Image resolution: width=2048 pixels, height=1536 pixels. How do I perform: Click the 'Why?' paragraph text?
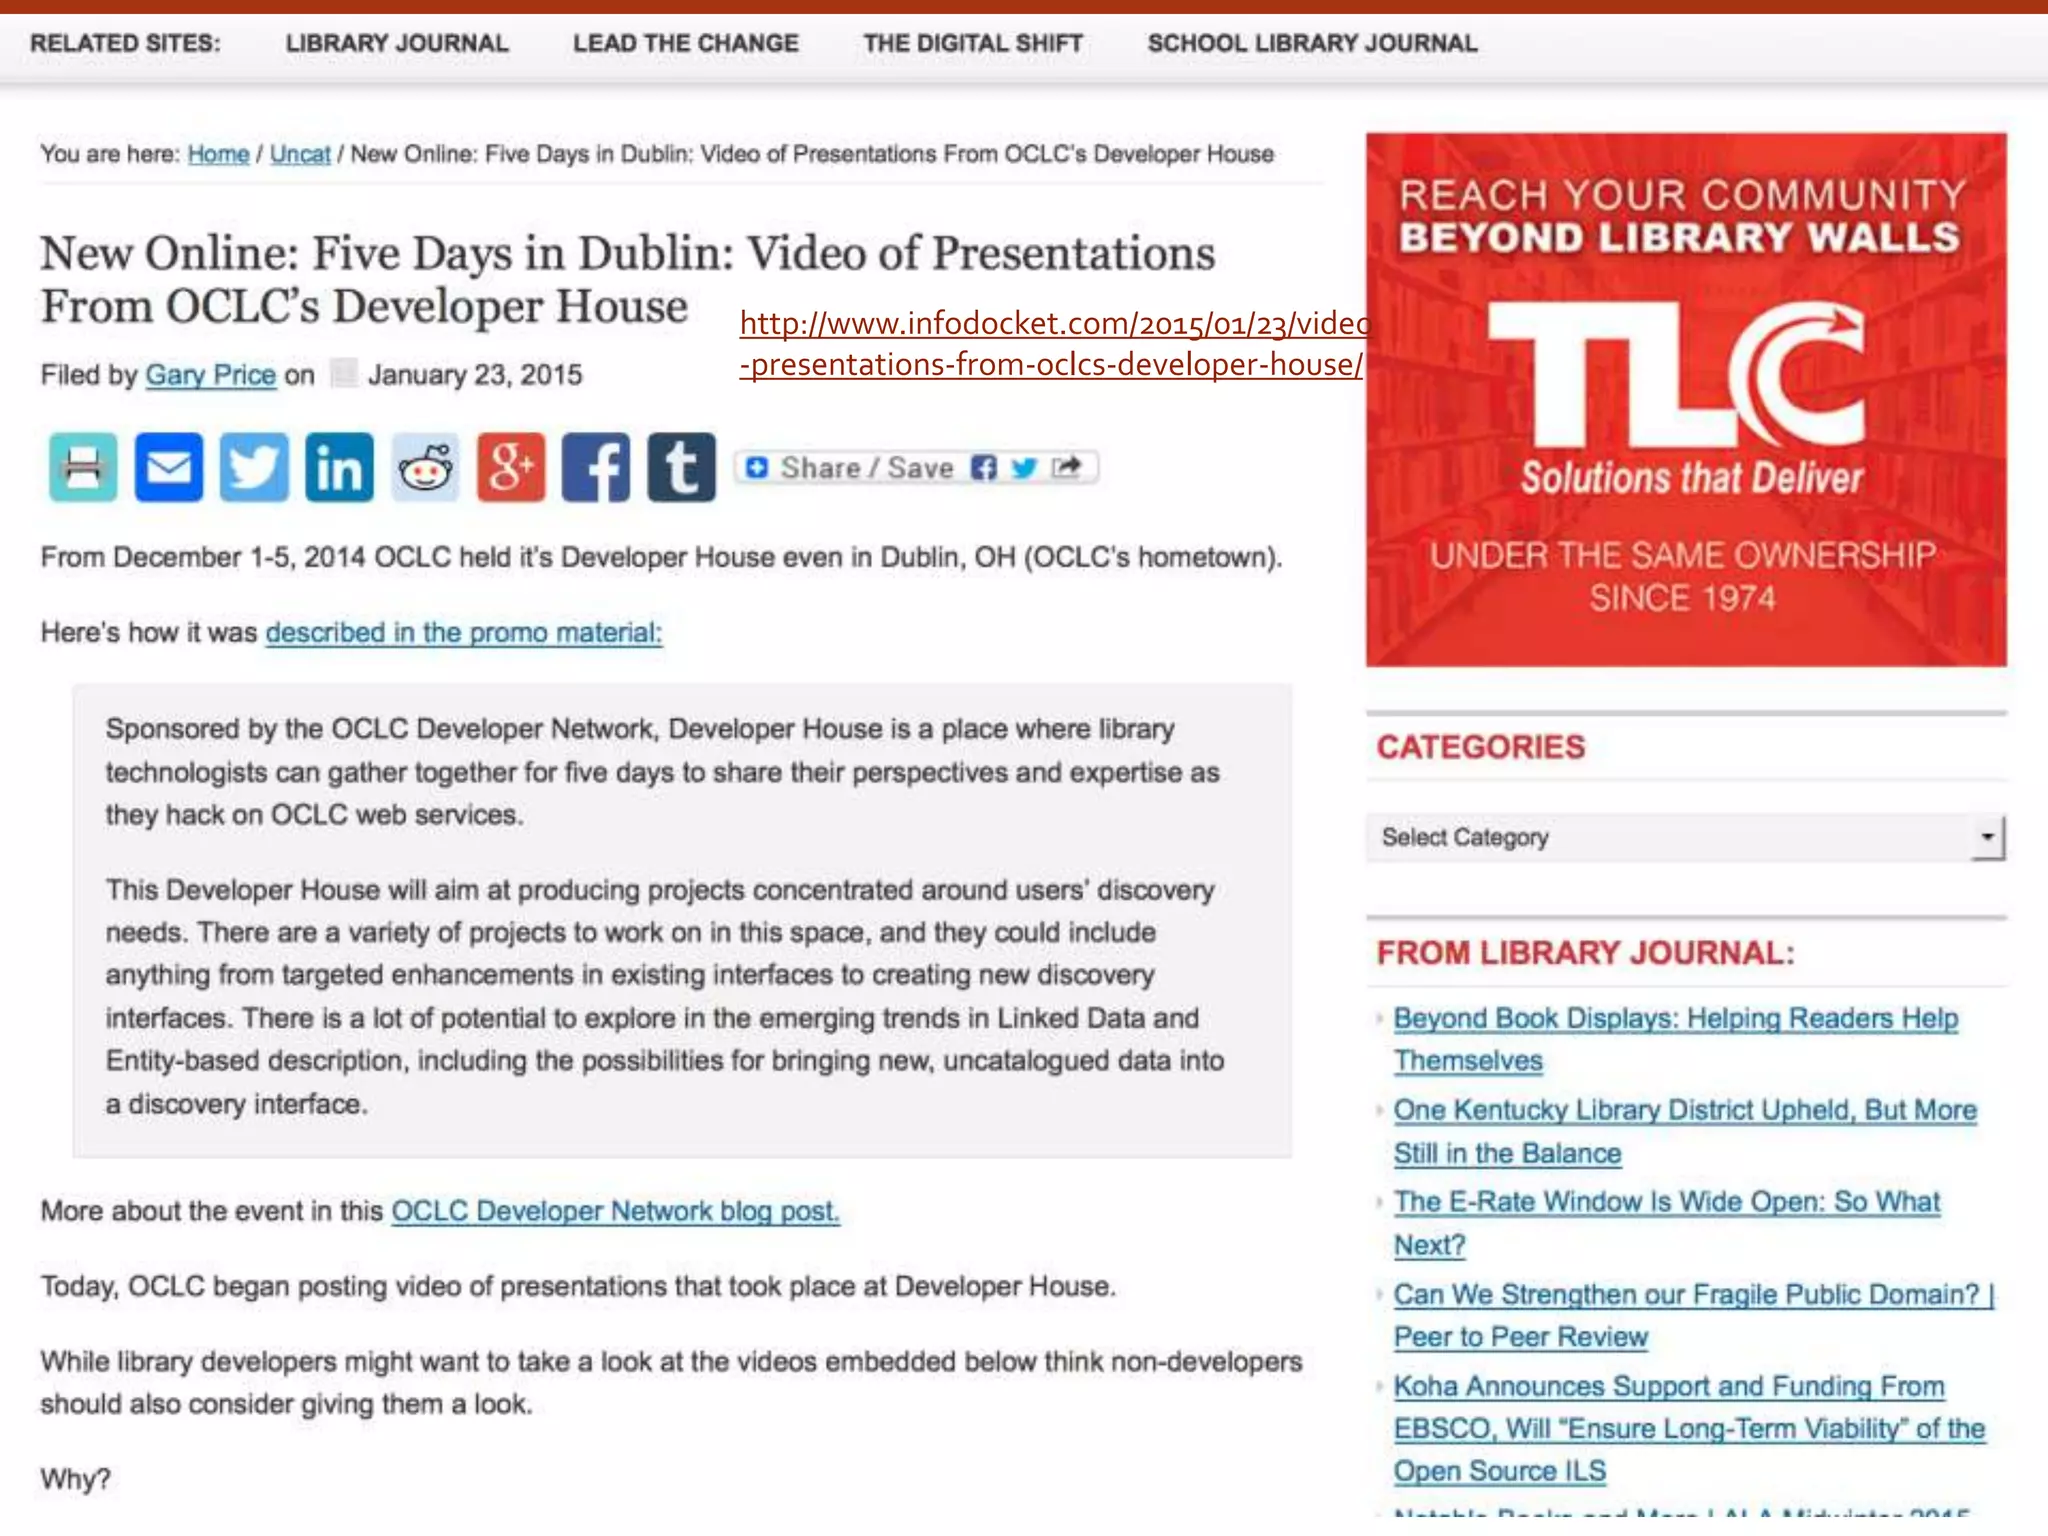76,1479
